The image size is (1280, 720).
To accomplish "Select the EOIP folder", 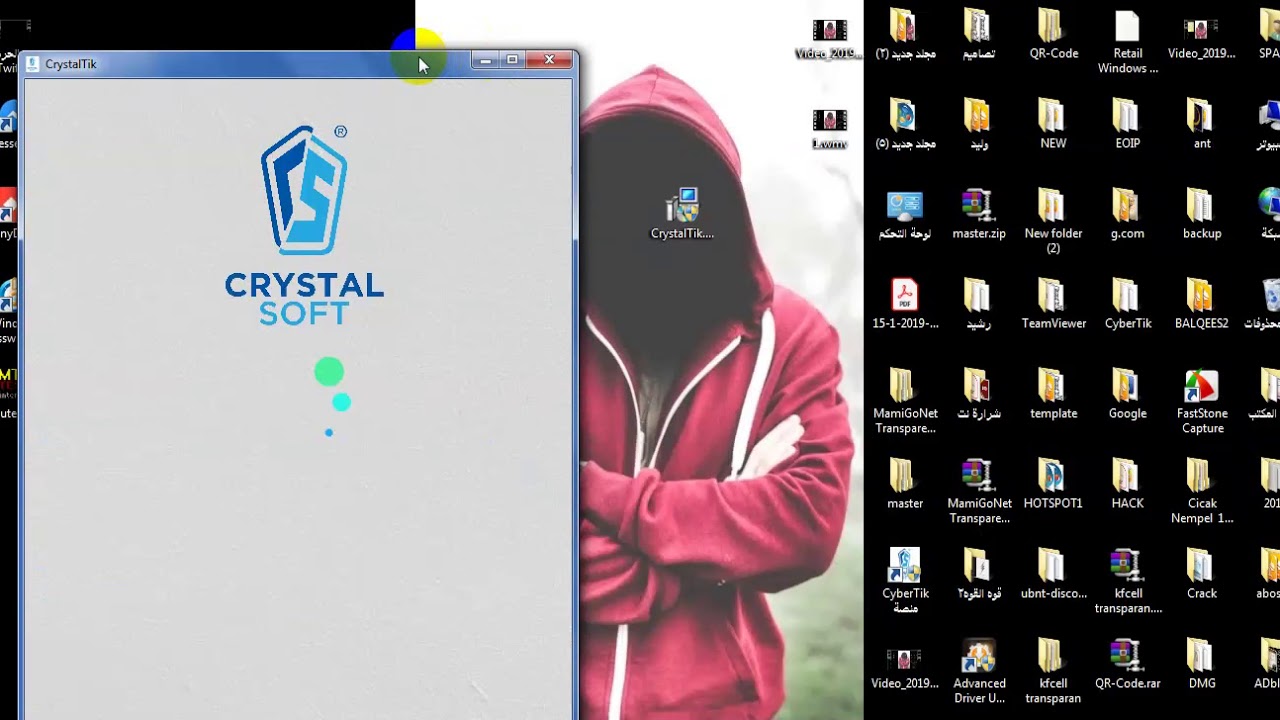I will coord(1127,125).
